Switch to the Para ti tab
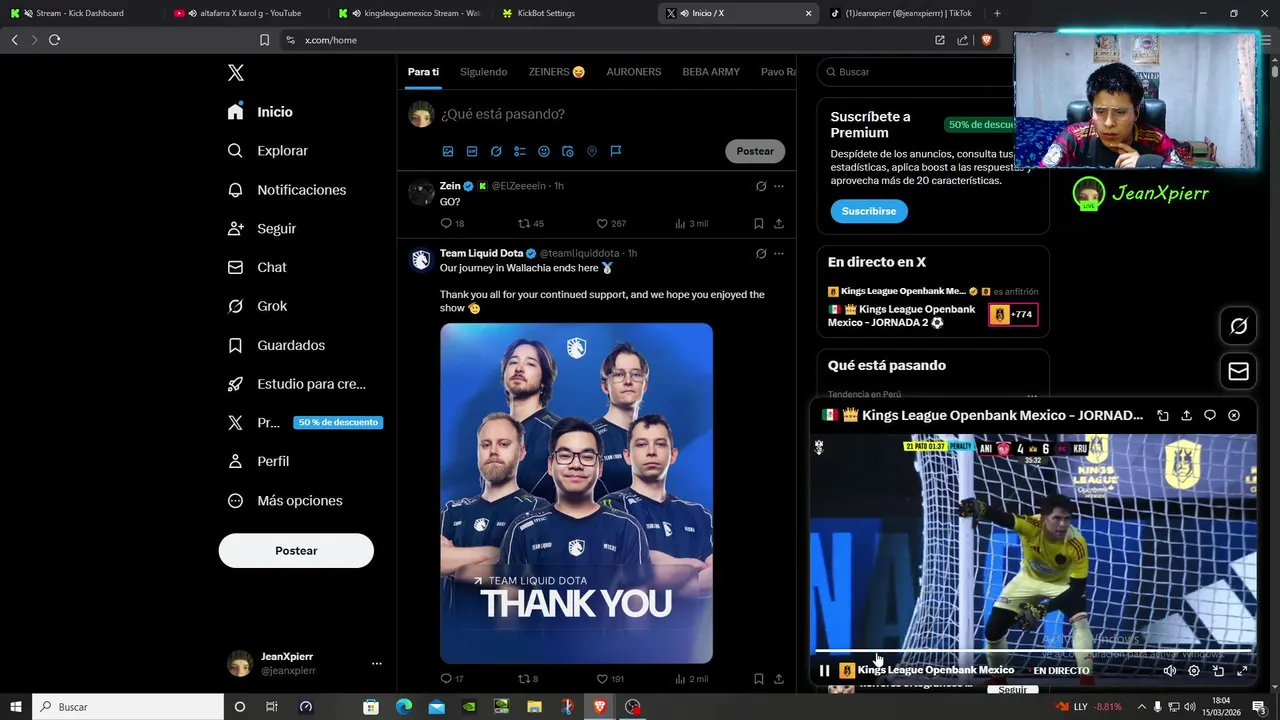1280x720 pixels. 423,72
